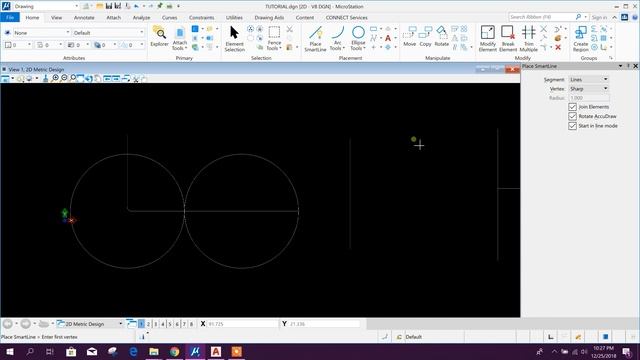
Task: Switch to the Drawing Aids ribbon tab
Action: pyautogui.click(x=269, y=18)
